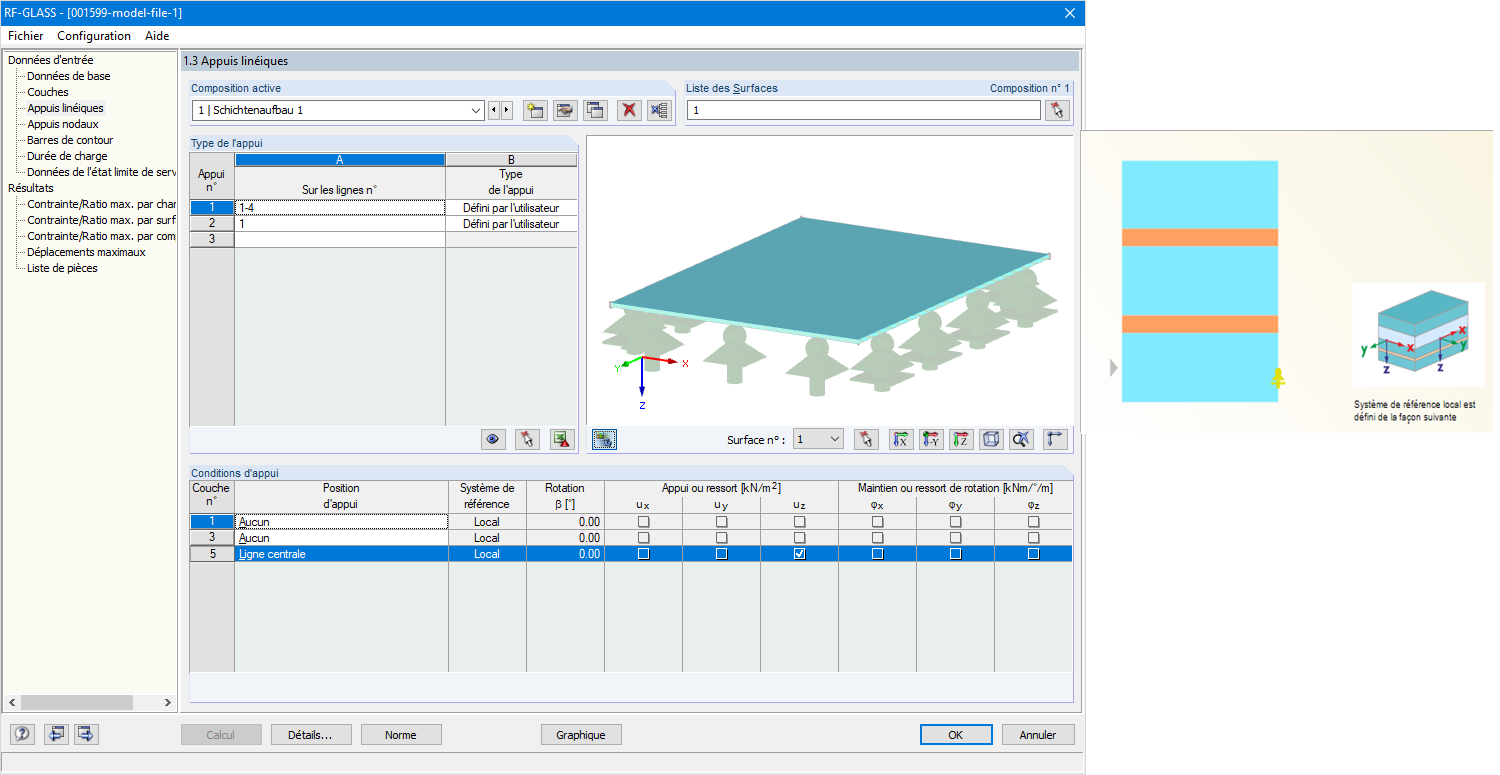Show the view in -Y direction
Image resolution: width=1500 pixels, height=775 pixels.
tap(931, 439)
